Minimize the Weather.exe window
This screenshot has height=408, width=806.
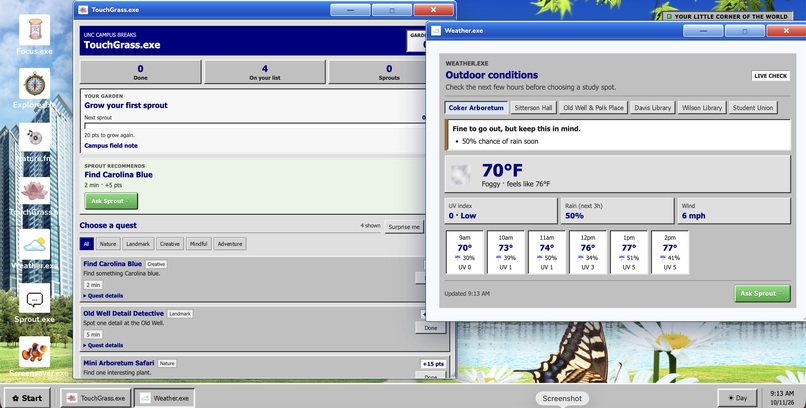coord(703,31)
